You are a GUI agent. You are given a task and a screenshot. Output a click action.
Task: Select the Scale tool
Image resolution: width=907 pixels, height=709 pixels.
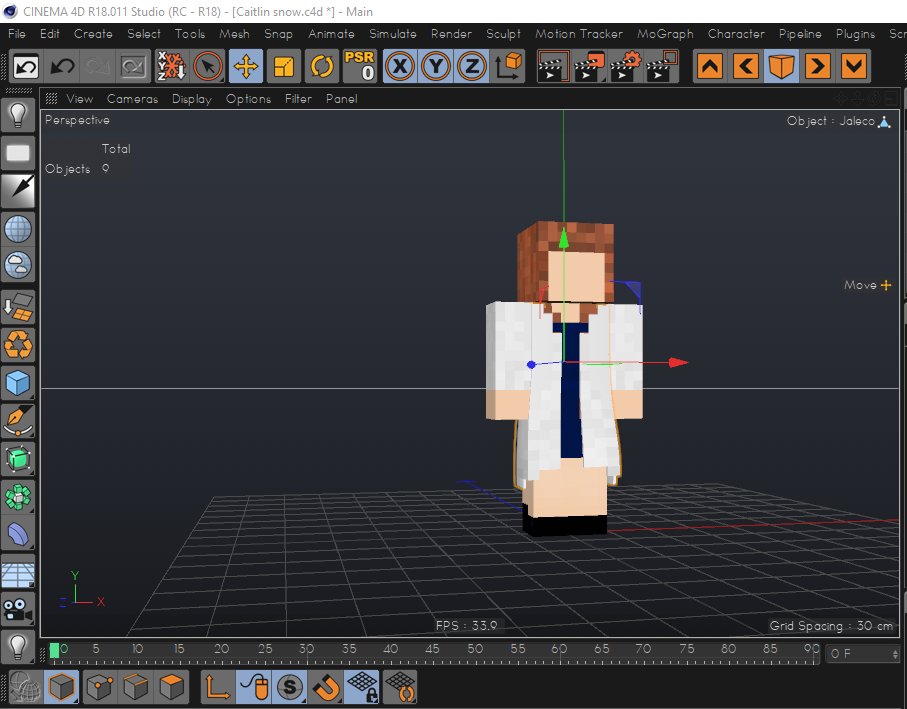[283, 67]
